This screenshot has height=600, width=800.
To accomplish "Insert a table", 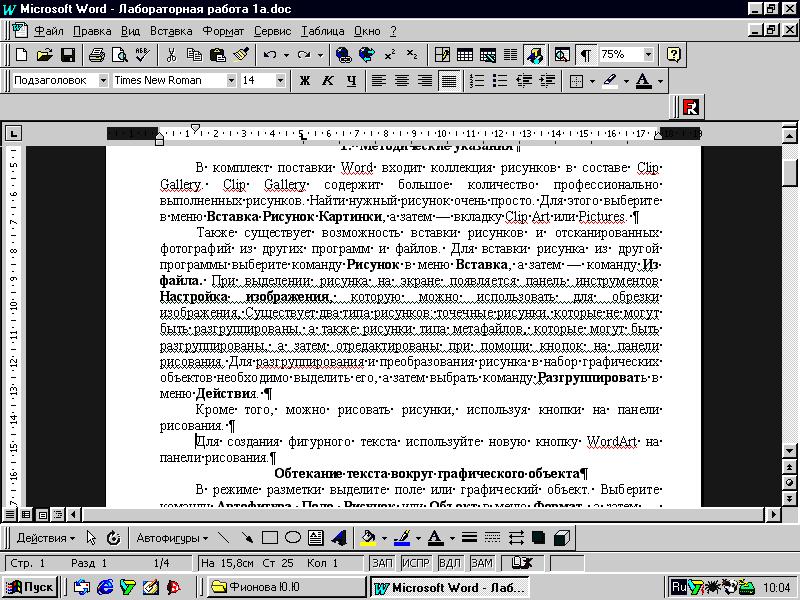I will [465, 55].
